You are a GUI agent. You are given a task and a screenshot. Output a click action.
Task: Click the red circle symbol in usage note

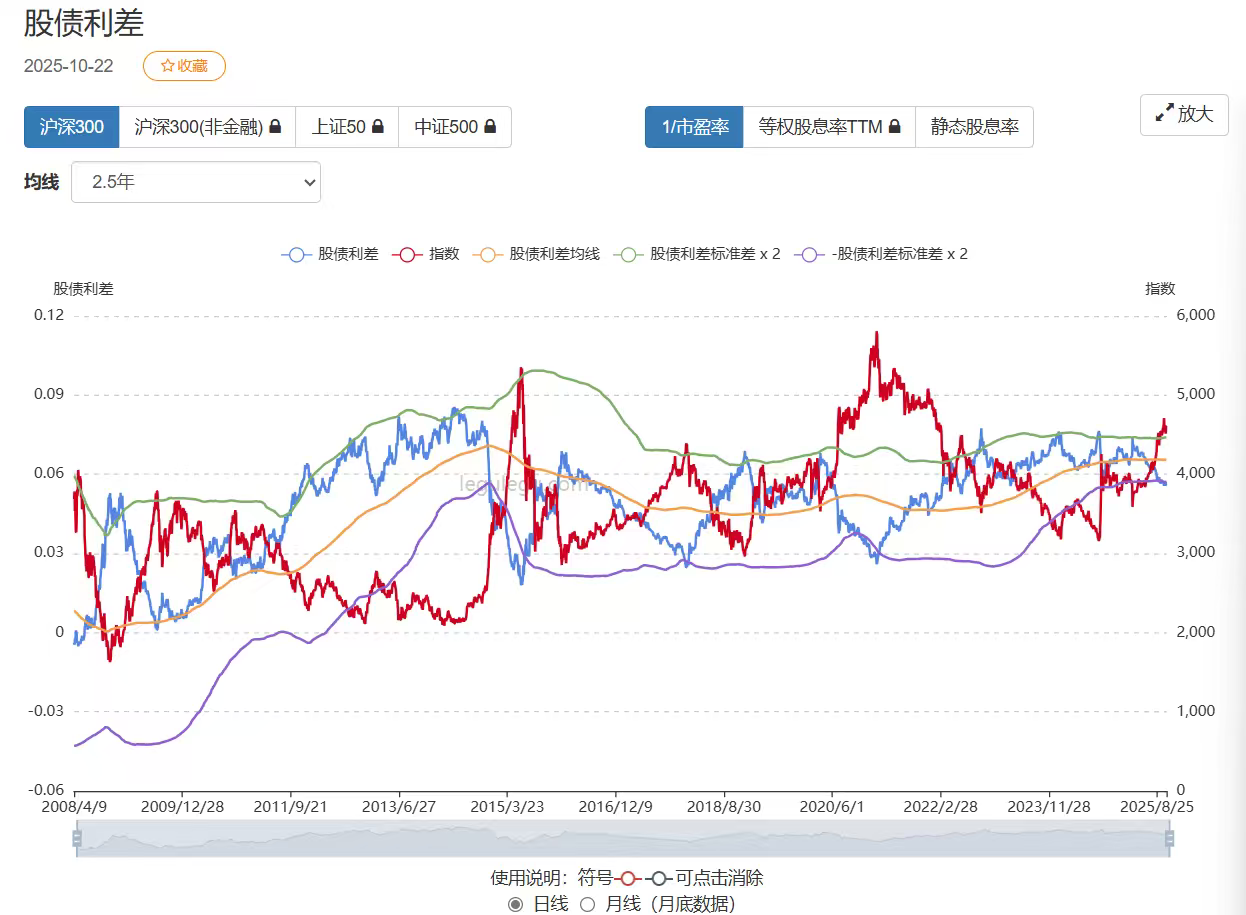coord(628,879)
